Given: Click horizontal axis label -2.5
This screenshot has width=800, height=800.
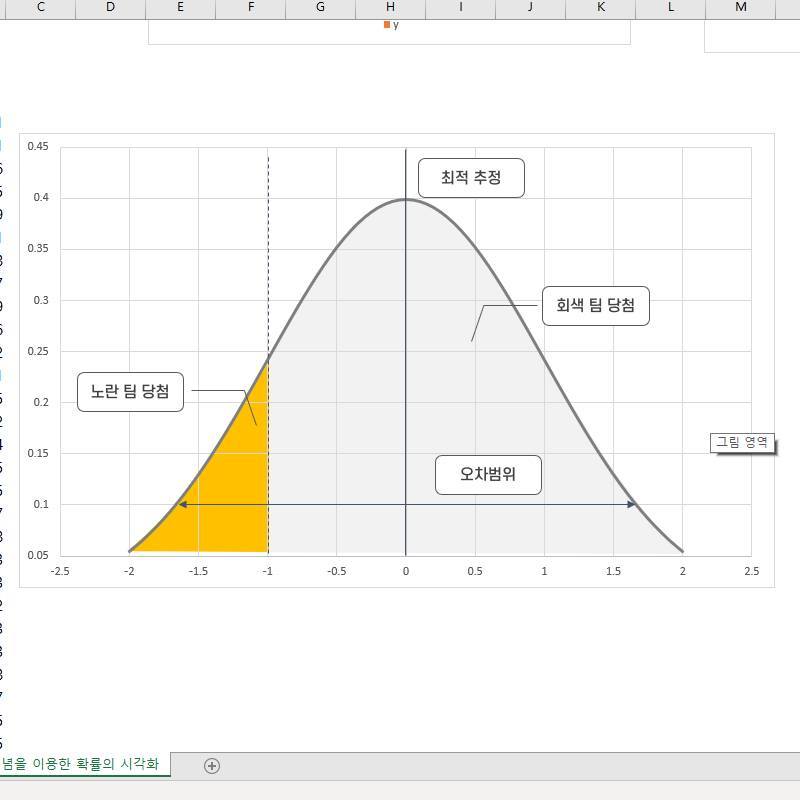Looking at the screenshot, I should (x=60, y=571).
